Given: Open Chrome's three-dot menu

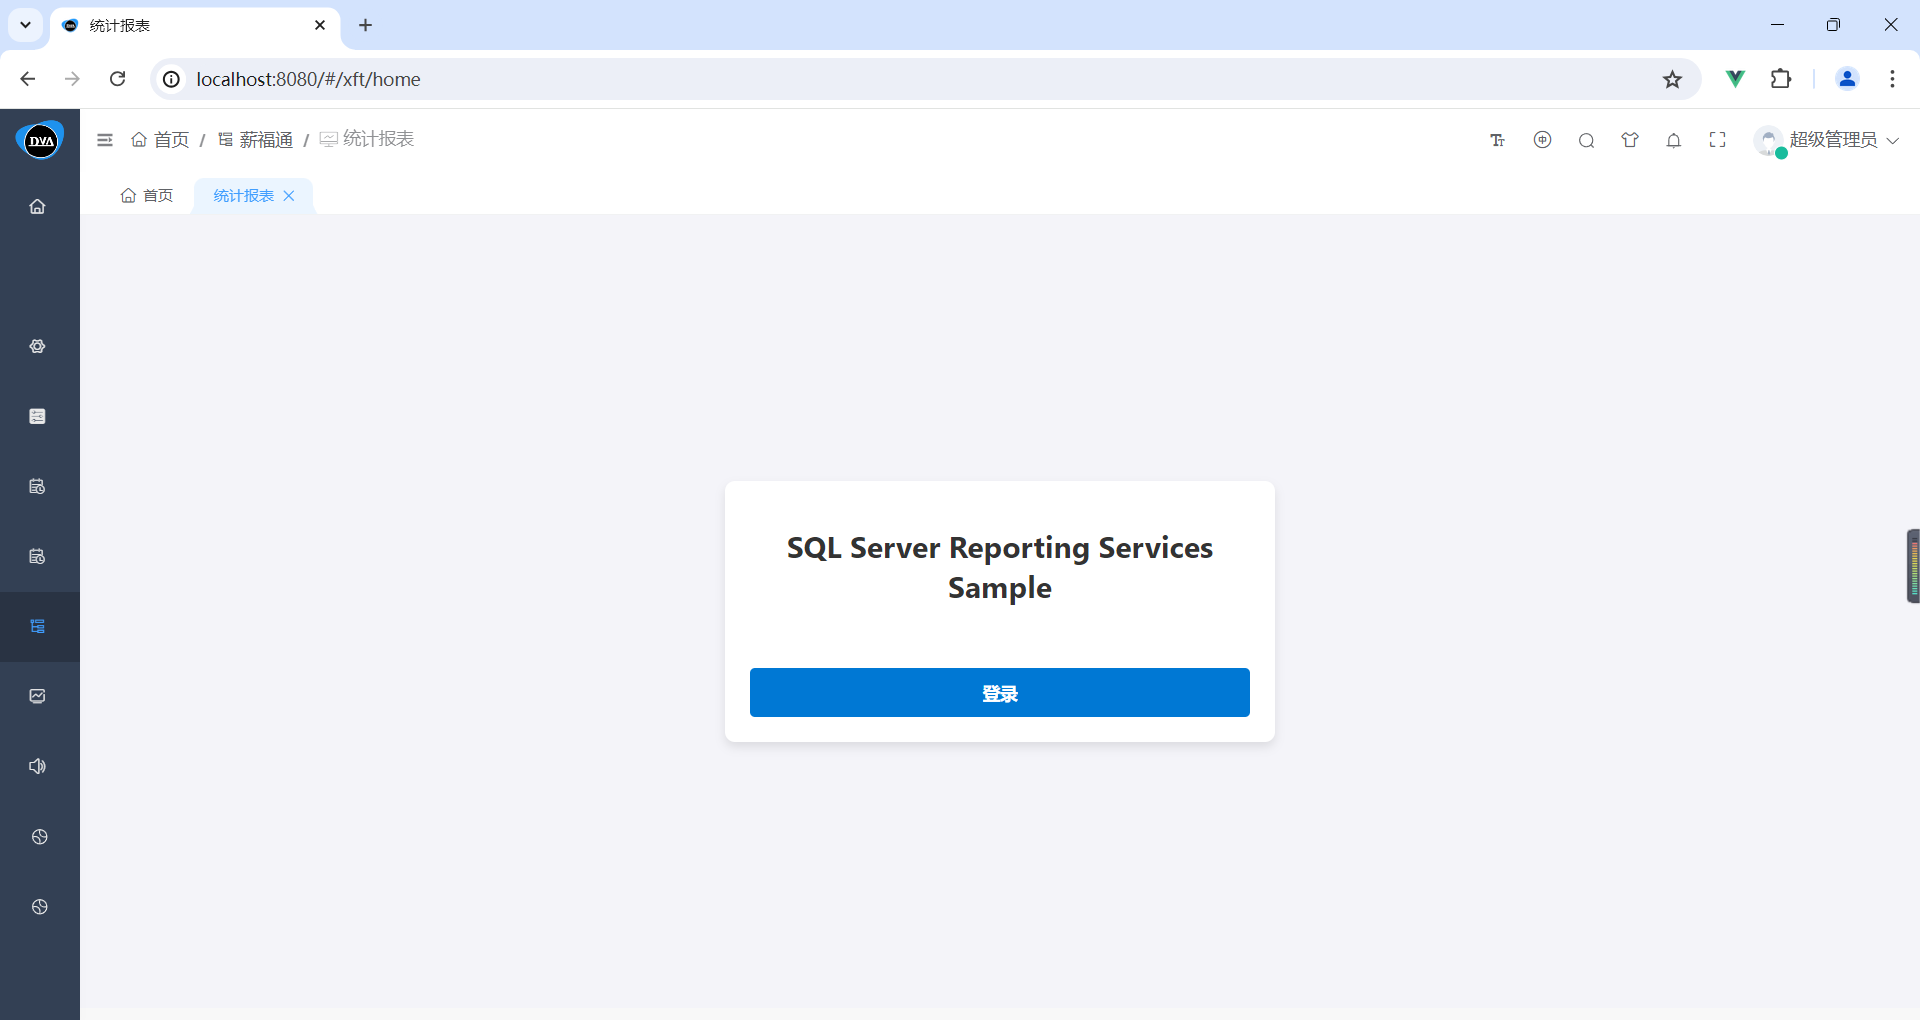Looking at the screenshot, I should [1892, 79].
